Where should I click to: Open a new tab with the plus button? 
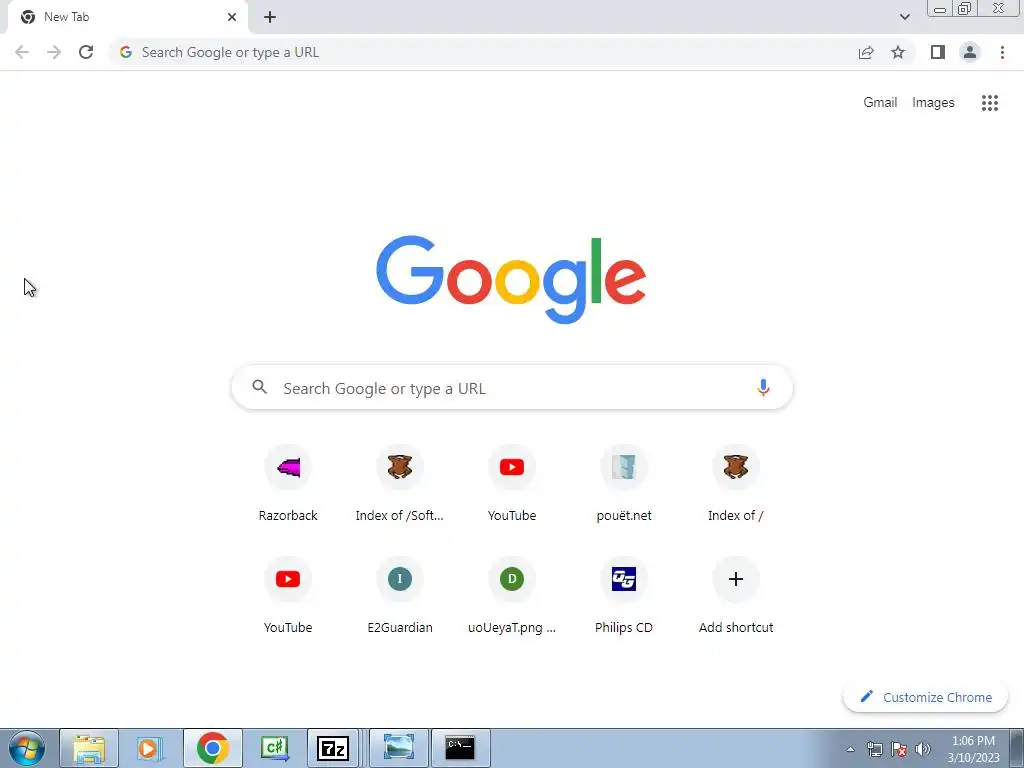pyautogui.click(x=270, y=17)
